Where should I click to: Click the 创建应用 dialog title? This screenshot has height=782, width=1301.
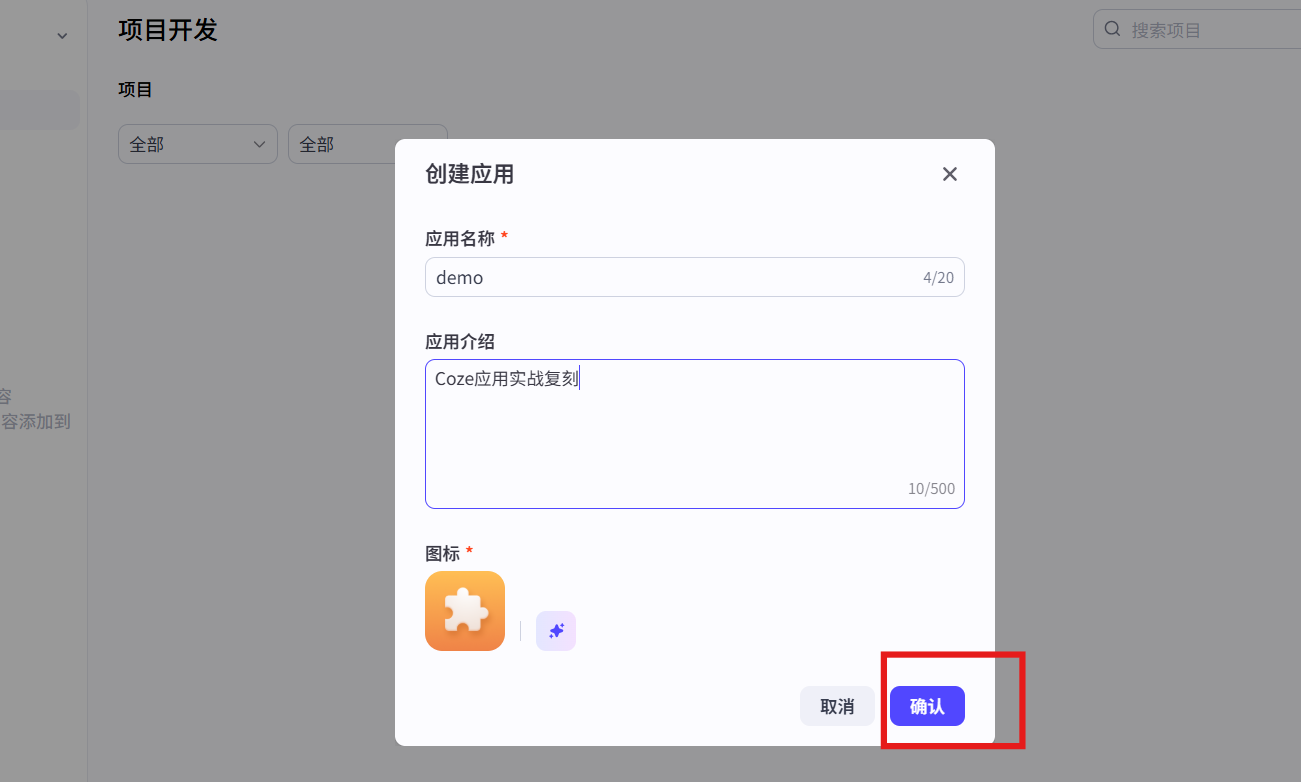469,174
